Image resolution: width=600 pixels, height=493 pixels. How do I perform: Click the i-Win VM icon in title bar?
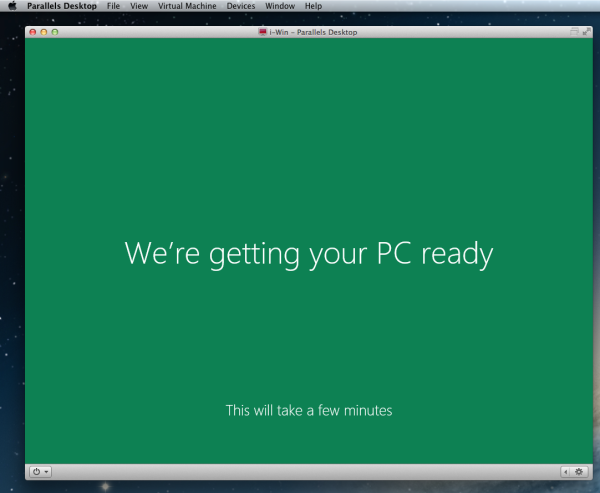[262, 32]
